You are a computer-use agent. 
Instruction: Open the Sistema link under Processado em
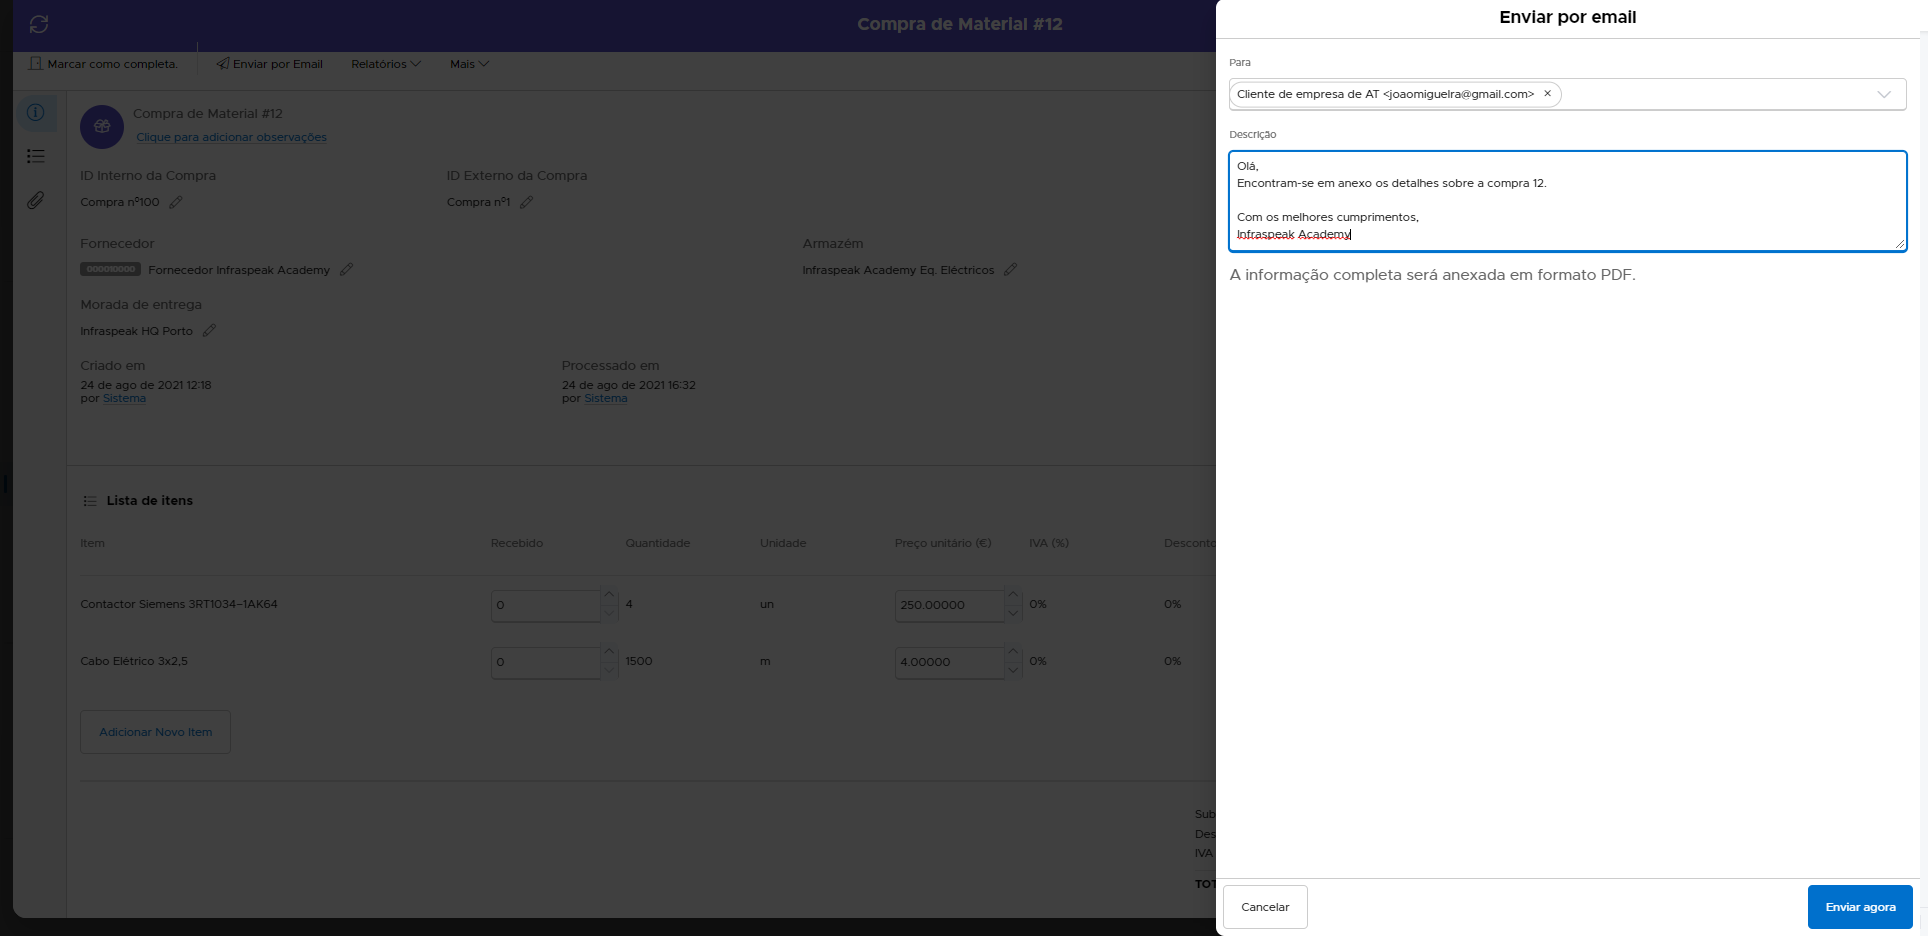click(x=606, y=398)
